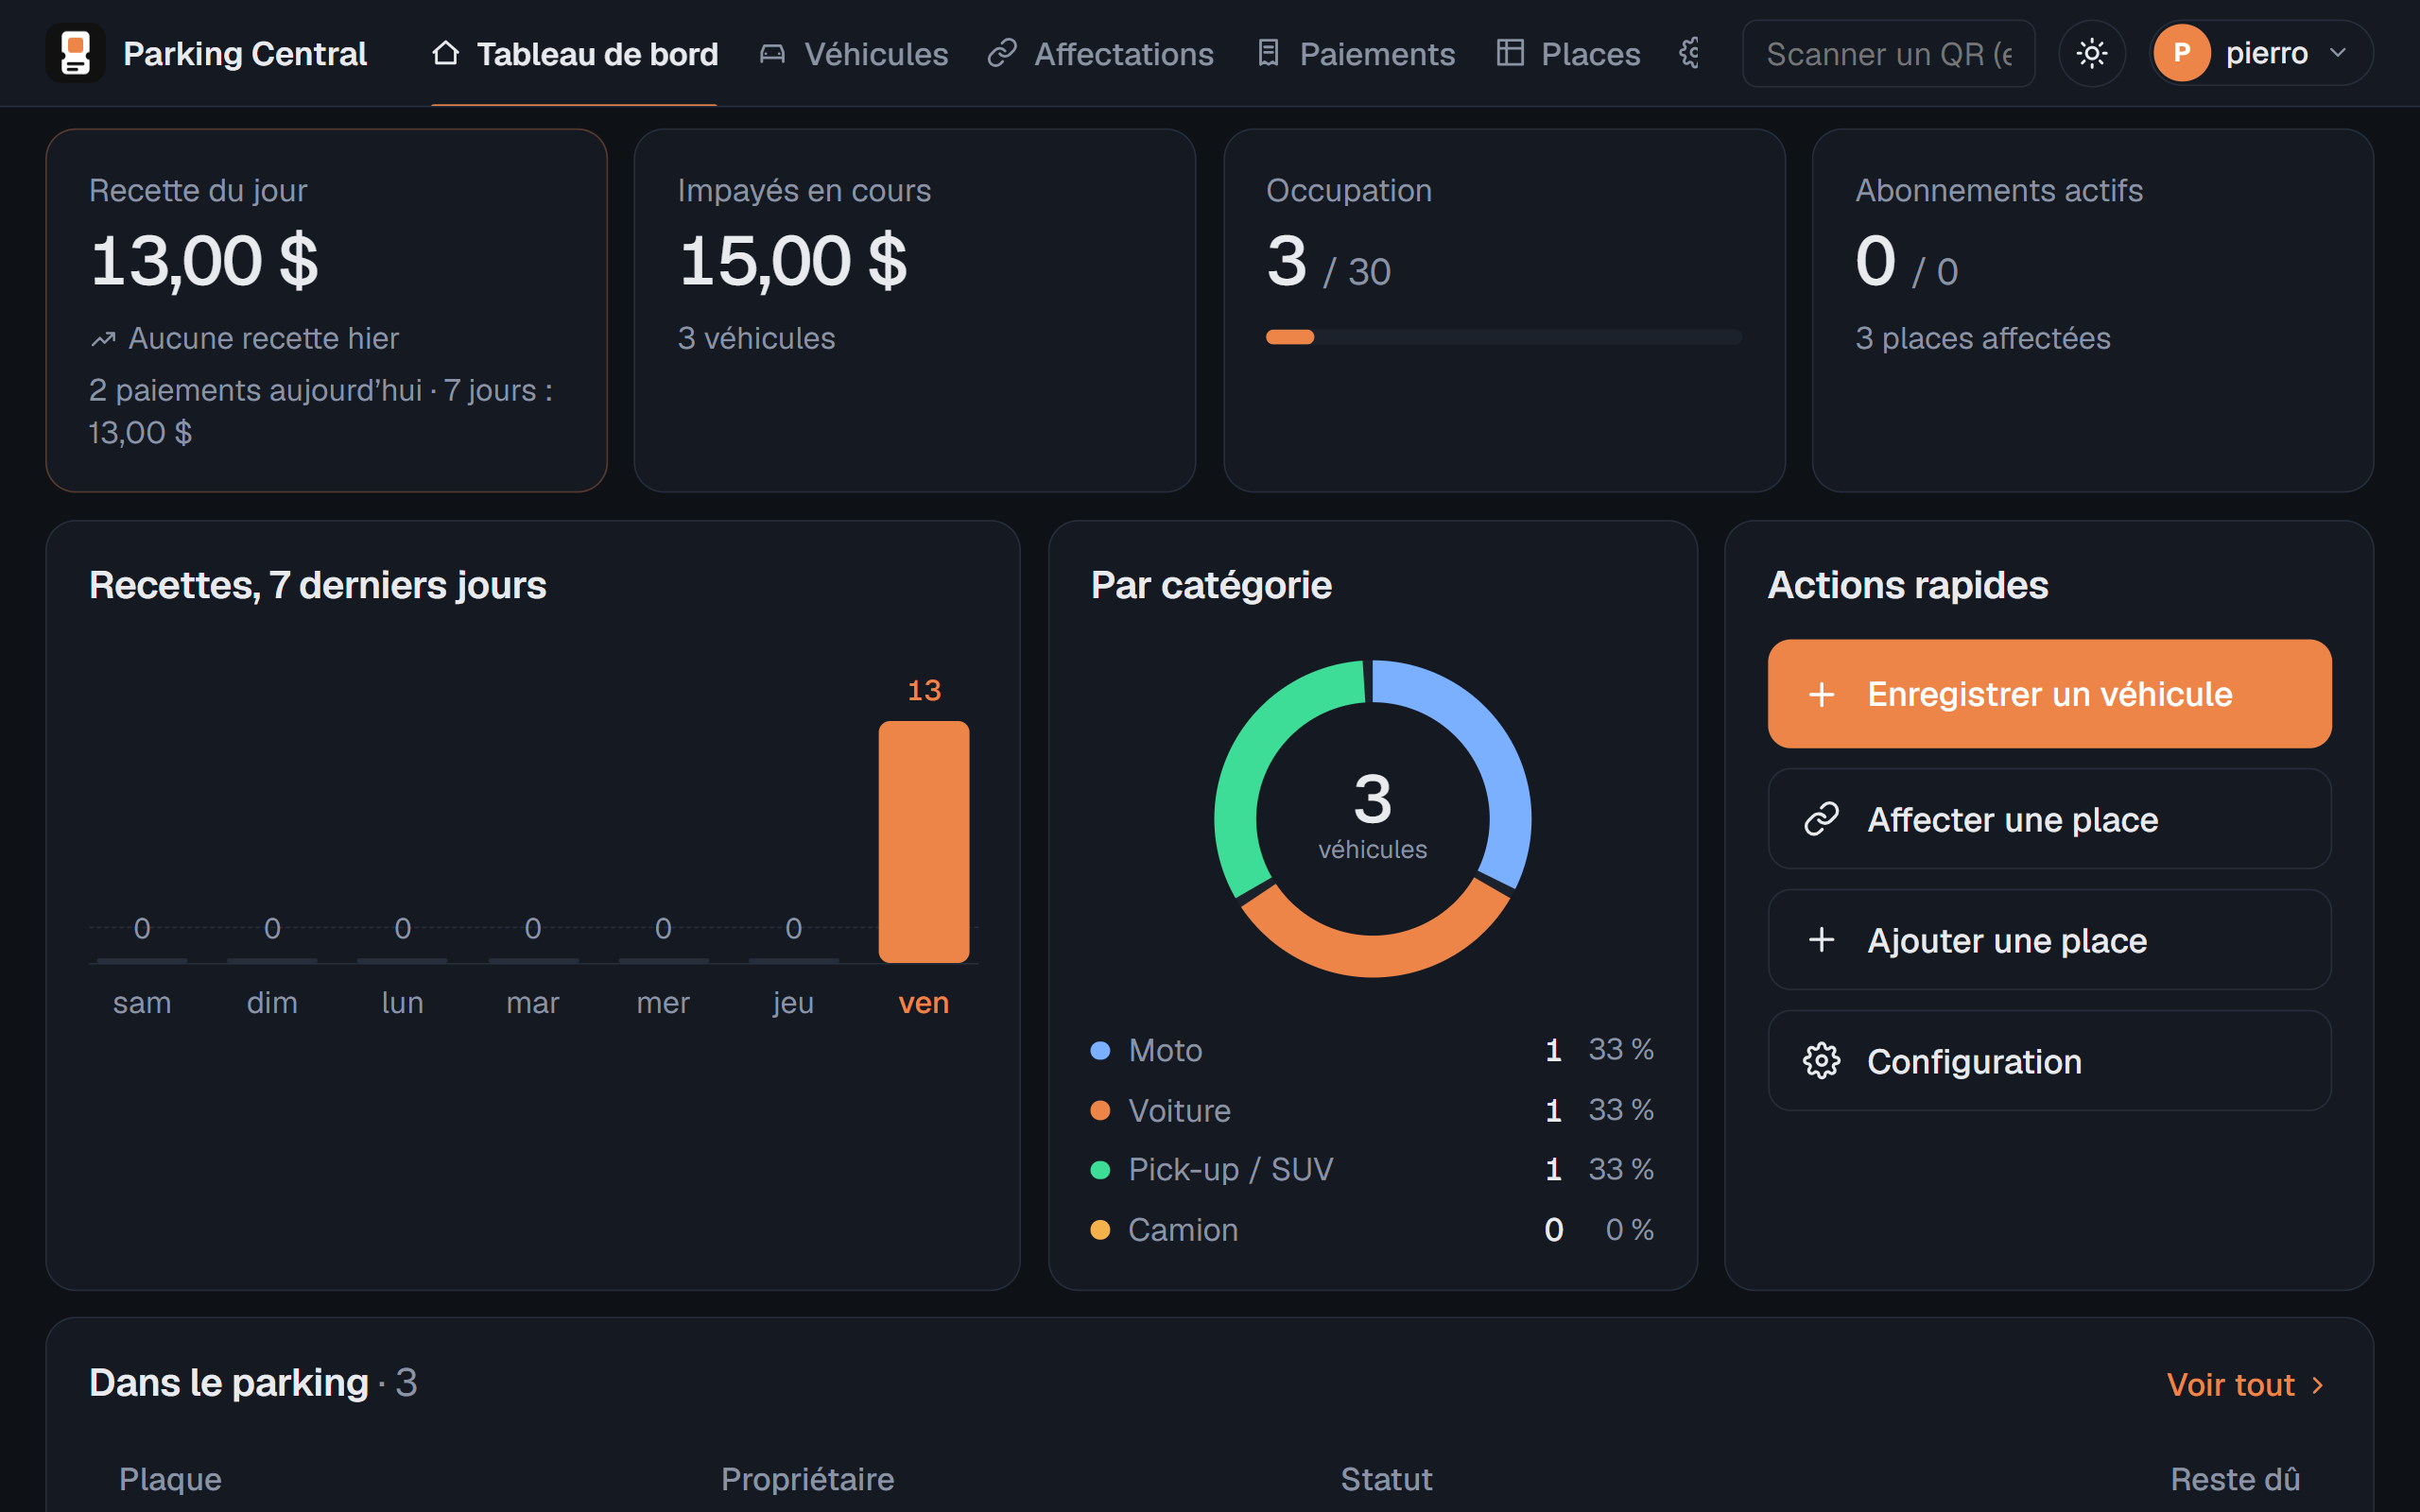Click the Abonnements actifs card
The width and height of the screenshot is (2420, 1512).
pyautogui.click(x=2093, y=310)
